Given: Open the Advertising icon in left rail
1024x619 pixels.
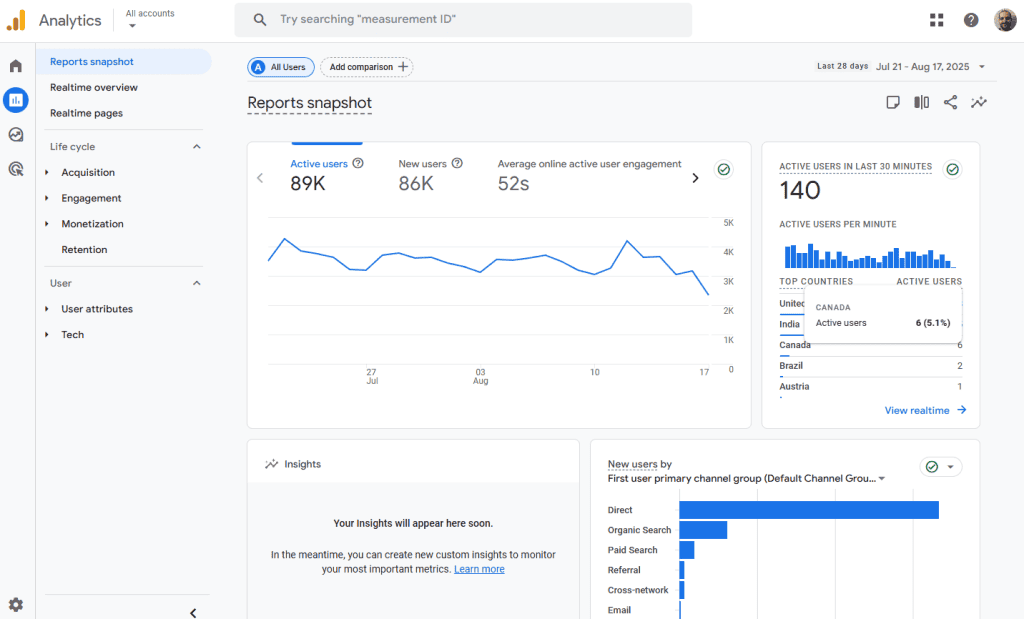Looking at the screenshot, I should pos(15,169).
